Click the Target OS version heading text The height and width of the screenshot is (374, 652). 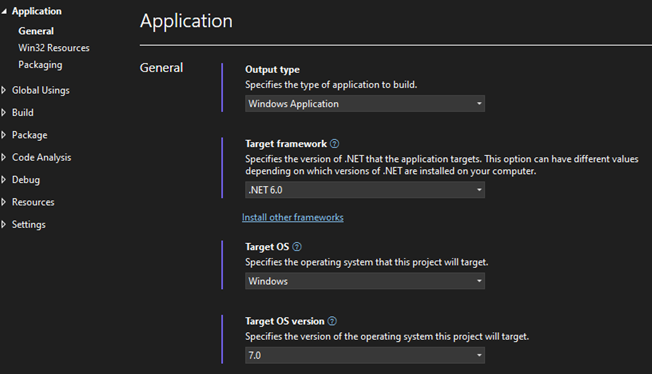[285, 321]
